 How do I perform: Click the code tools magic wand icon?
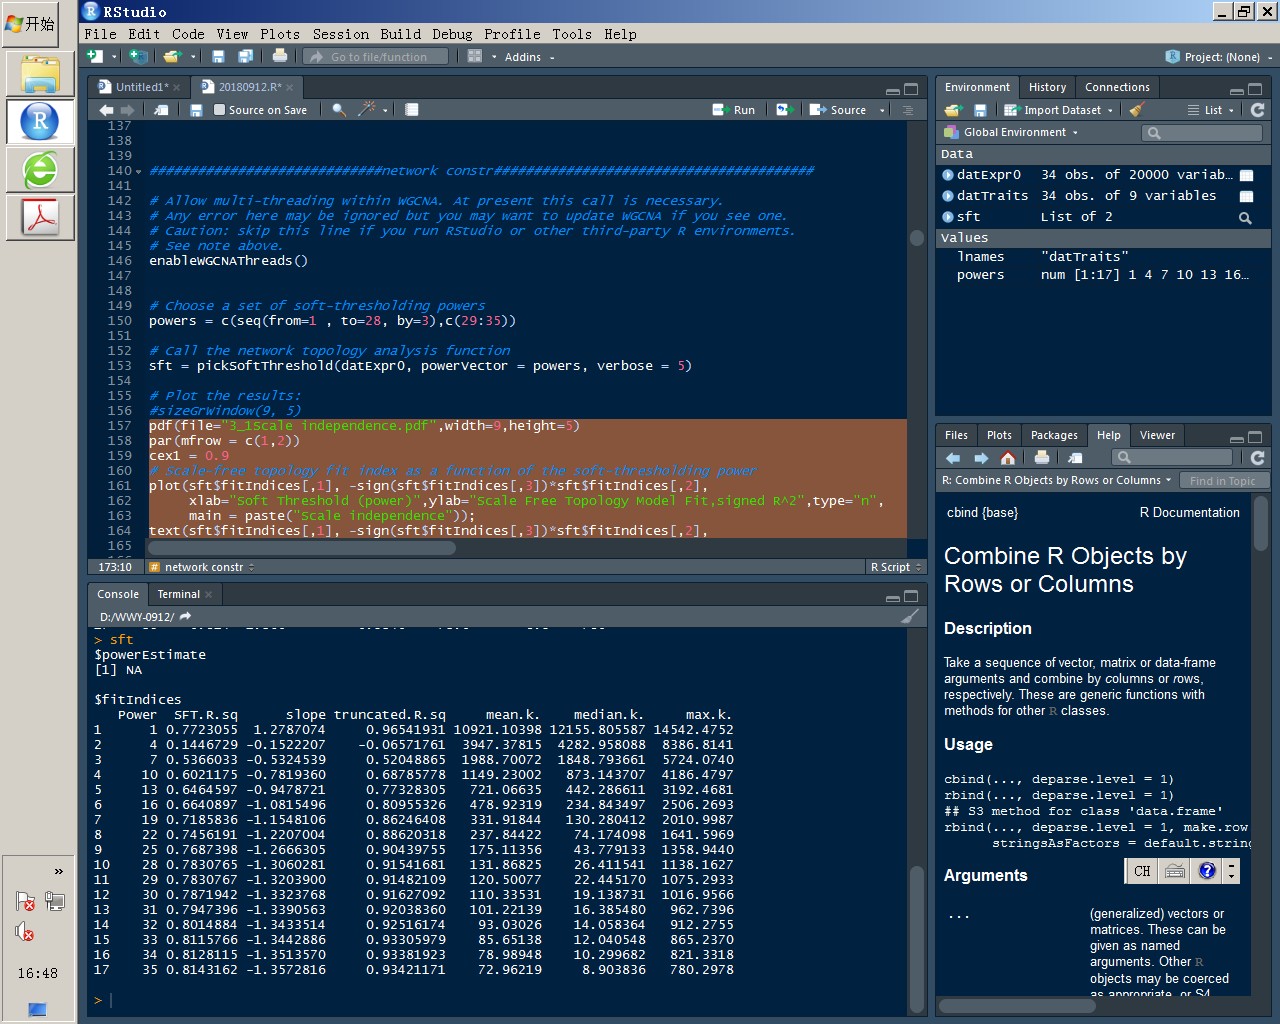pos(368,110)
